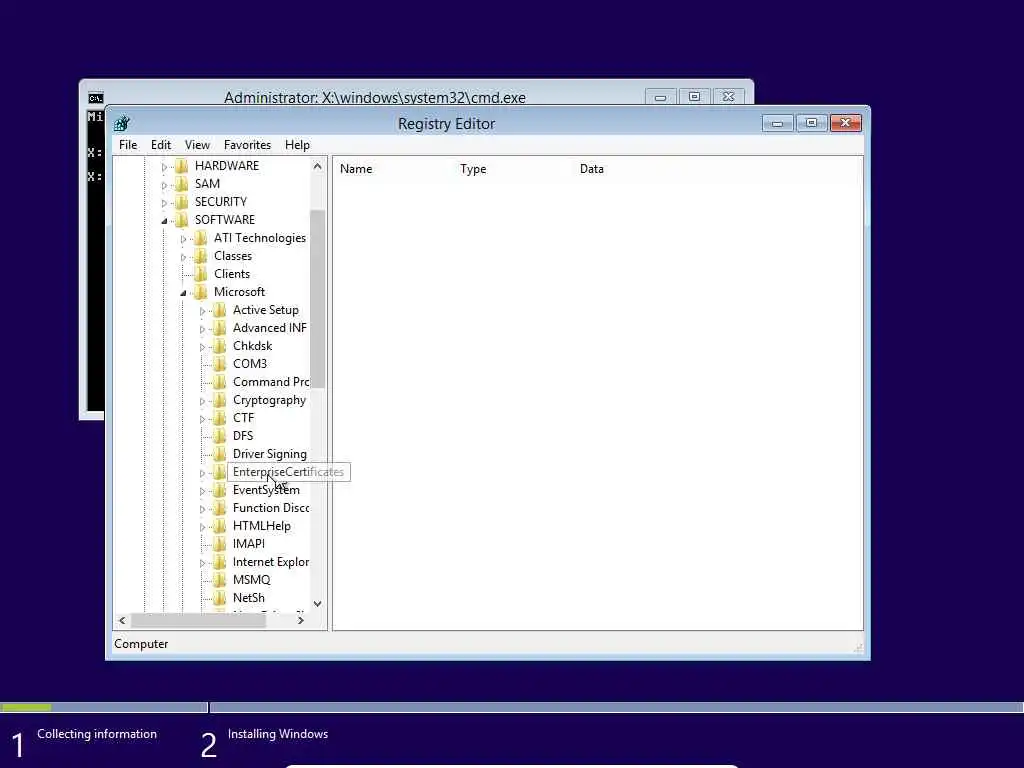Expand the HARDWARE key
Screen dimensions: 1024x768
tap(164, 167)
